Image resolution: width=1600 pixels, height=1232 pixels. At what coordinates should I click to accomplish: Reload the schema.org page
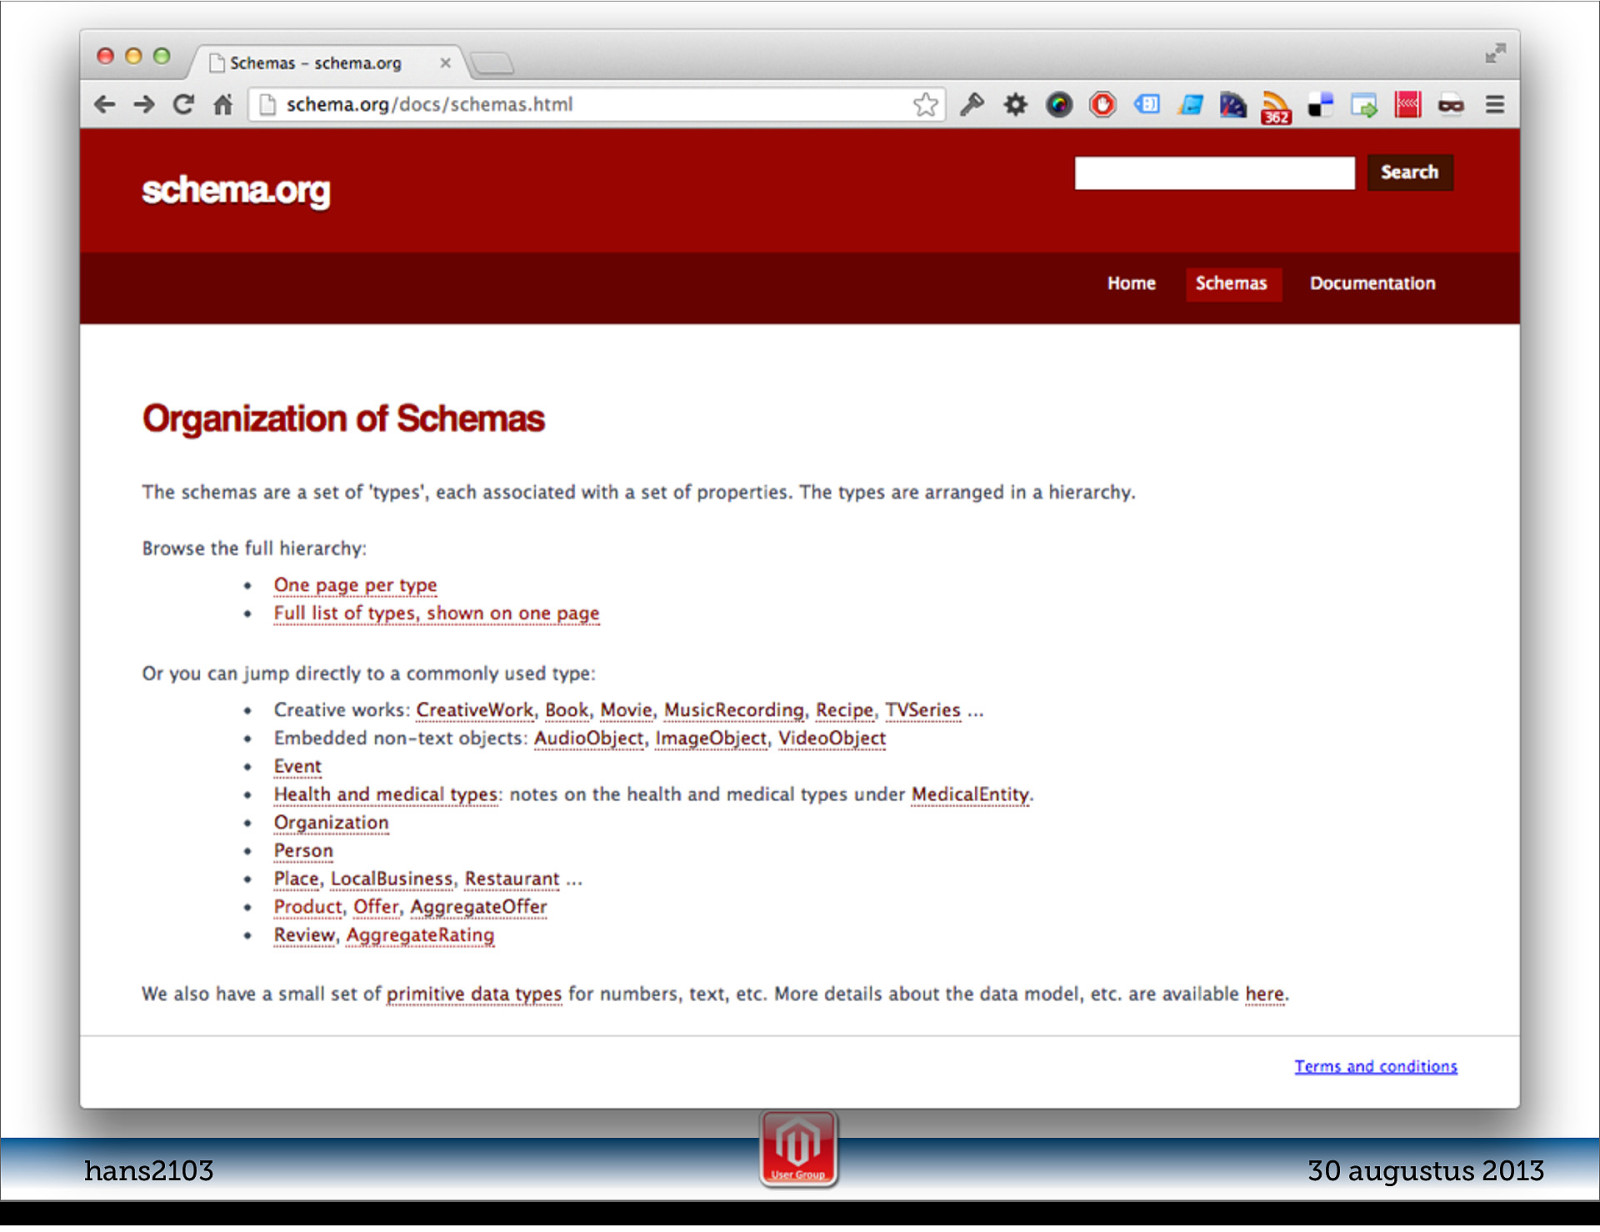tap(183, 105)
